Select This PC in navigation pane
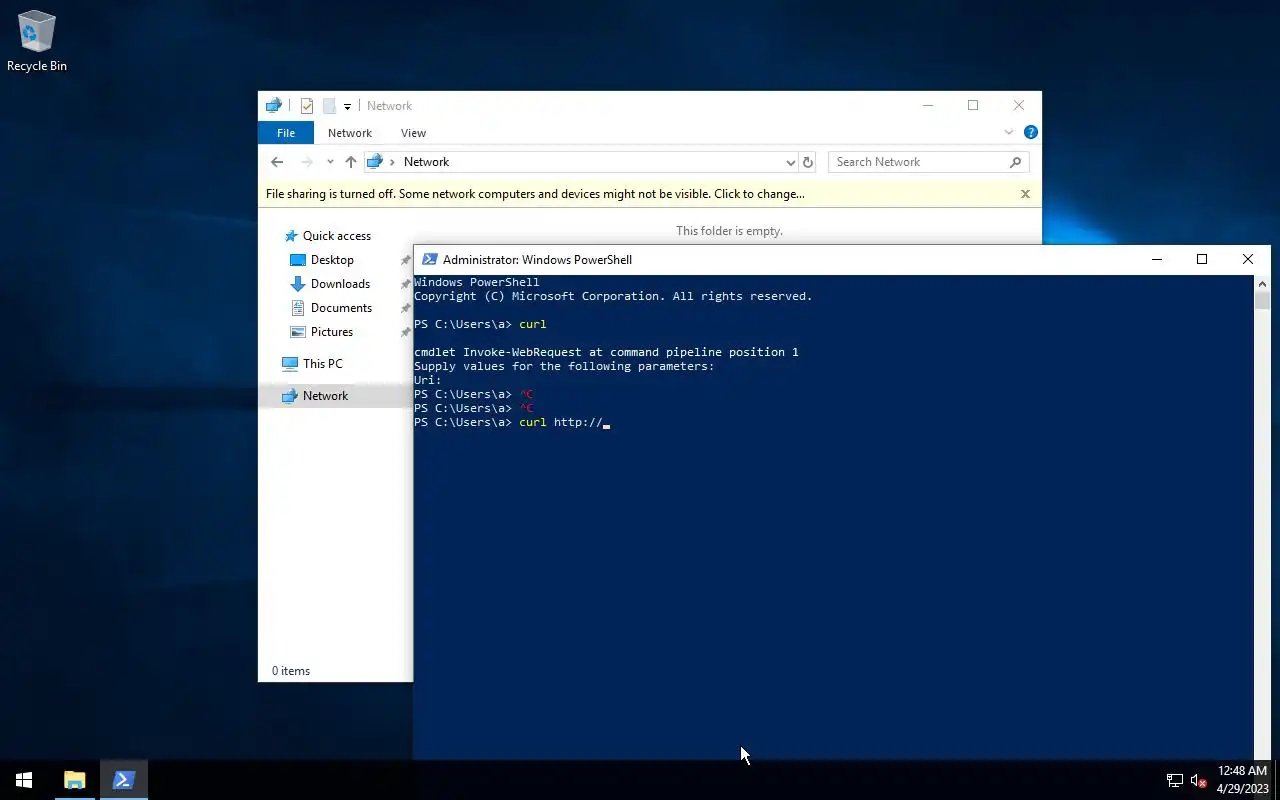 (322, 364)
